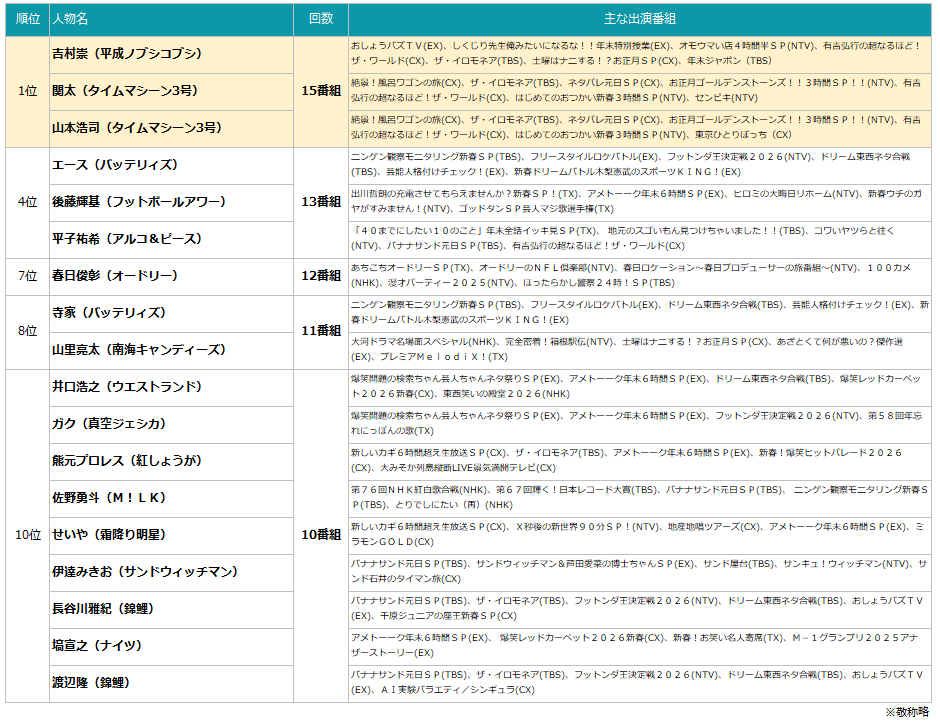Click the 人物名 column header

(70, 20)
